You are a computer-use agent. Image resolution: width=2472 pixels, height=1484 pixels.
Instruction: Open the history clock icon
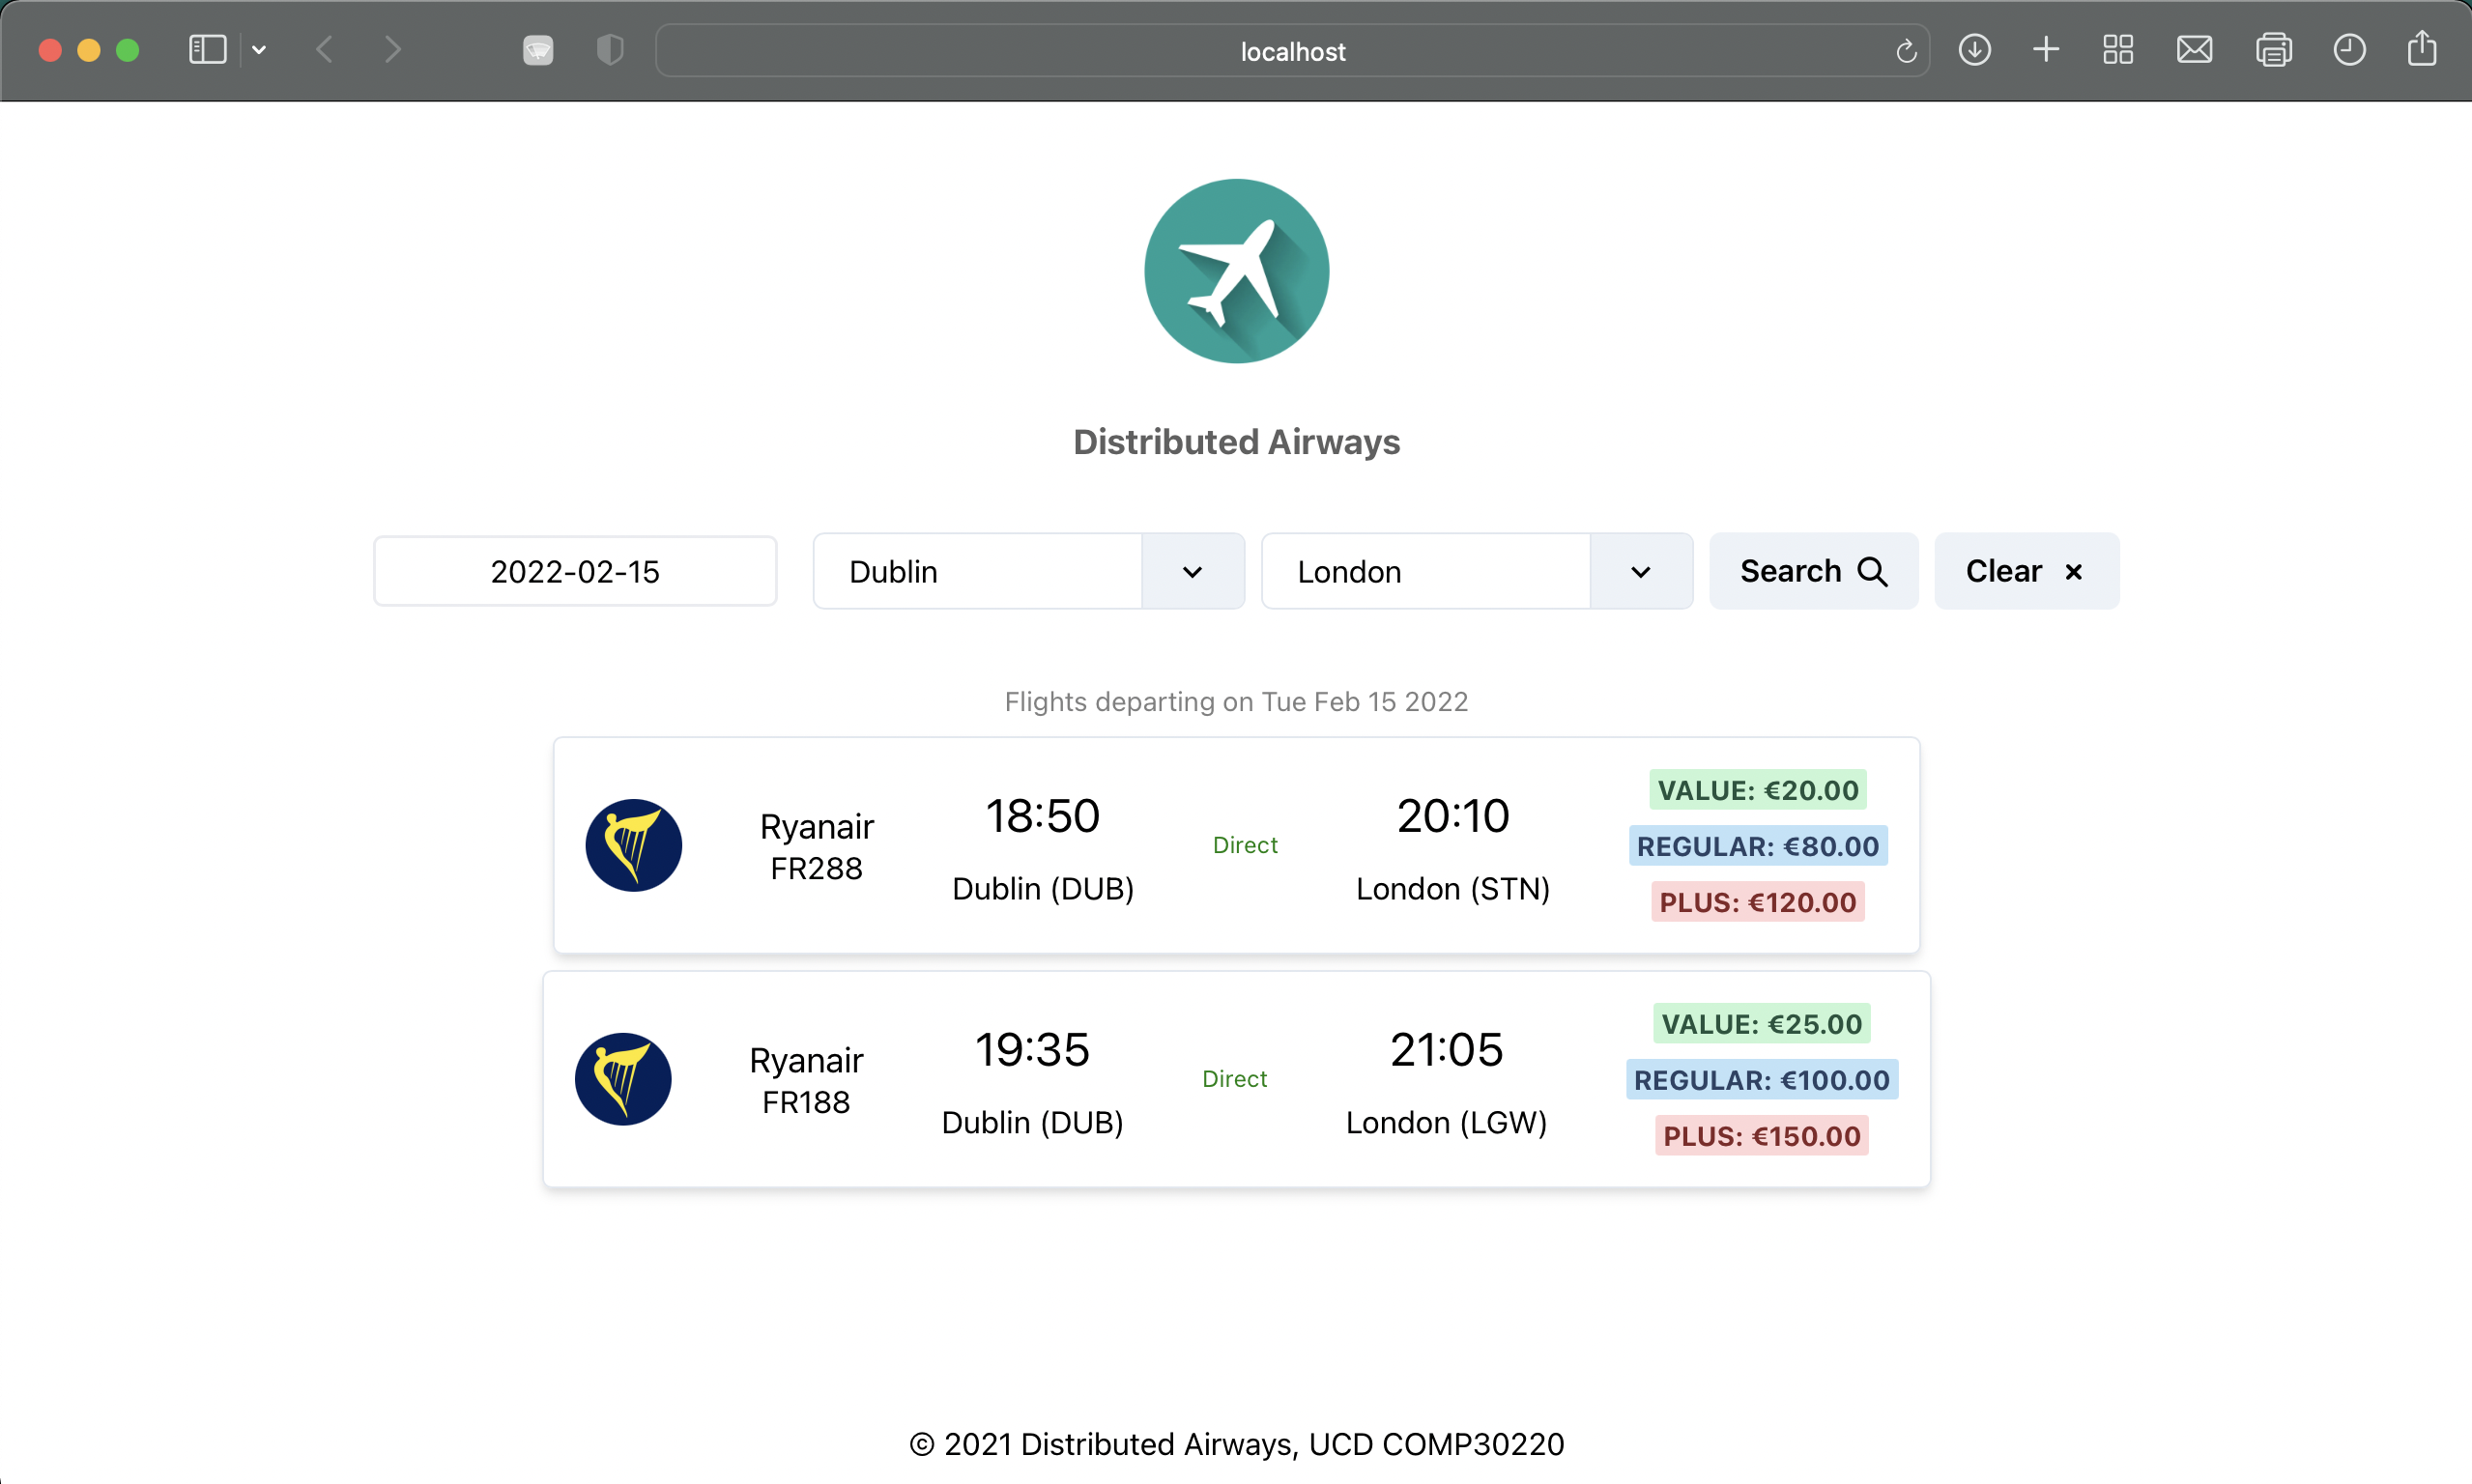(2349, 50)
